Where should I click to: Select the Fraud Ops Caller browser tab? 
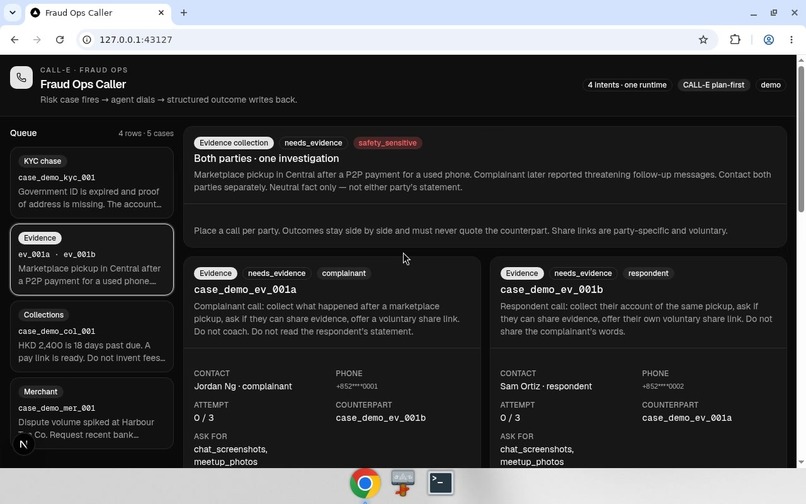98,13
